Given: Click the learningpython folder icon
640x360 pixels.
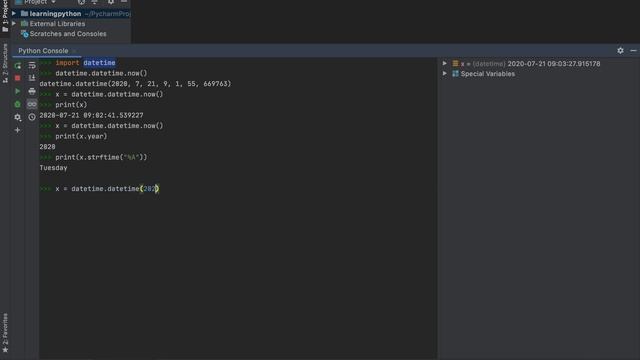Looking at the screenshot, I should point(24,13).
